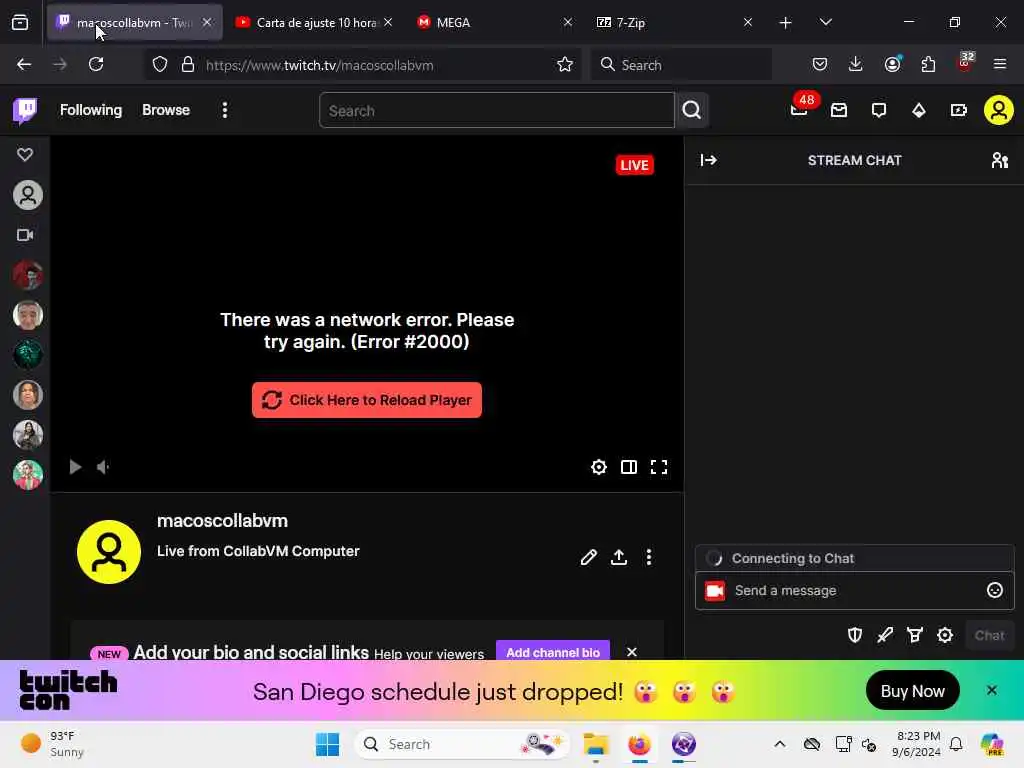Open chat shield moderation icon

pyautogui.click(x=855, y=635)
